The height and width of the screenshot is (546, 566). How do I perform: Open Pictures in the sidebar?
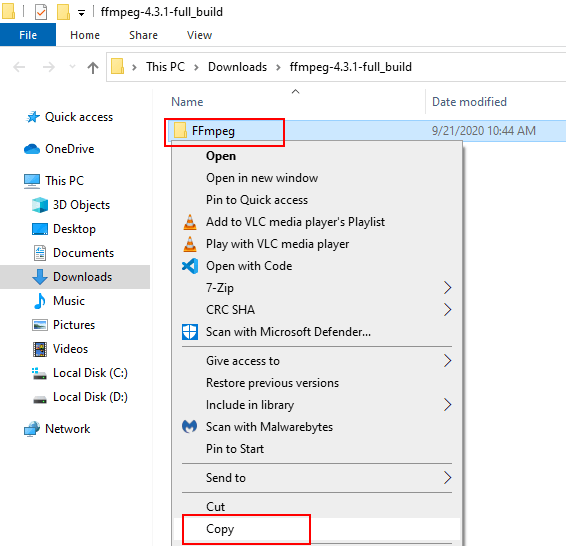click(74, 325)
